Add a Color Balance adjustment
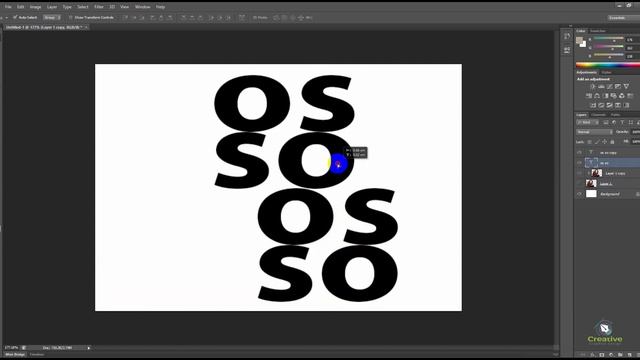This screenshot has height=360, width=640. coord(597,96)
